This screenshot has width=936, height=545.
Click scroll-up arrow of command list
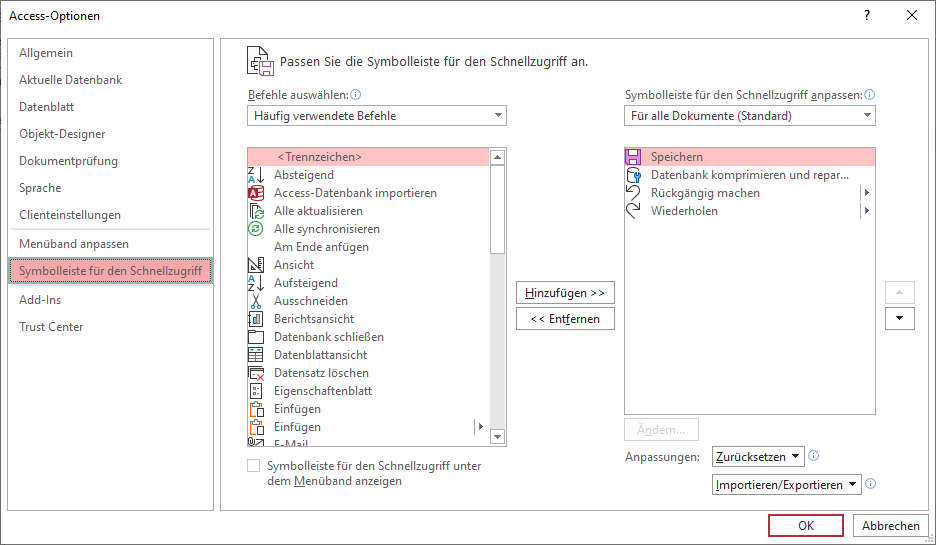point(497,158)
